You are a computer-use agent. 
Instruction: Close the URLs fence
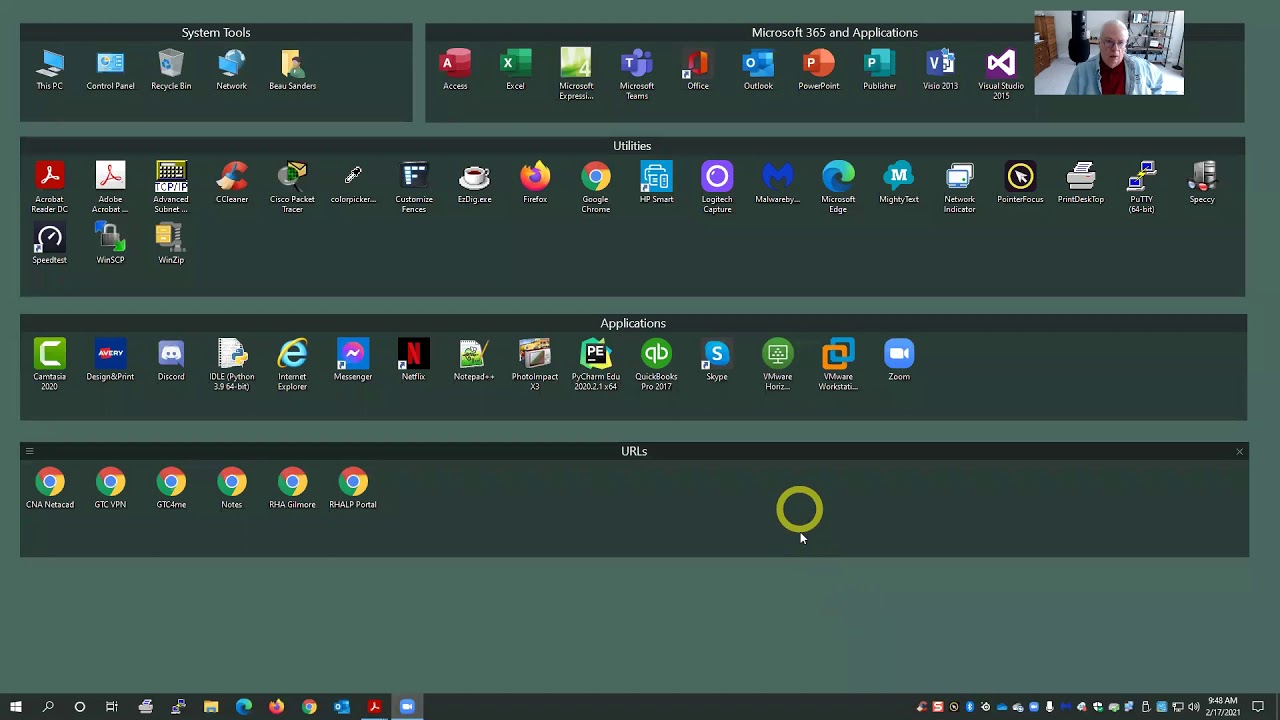pyautogui.click(x=1239, y=452)
